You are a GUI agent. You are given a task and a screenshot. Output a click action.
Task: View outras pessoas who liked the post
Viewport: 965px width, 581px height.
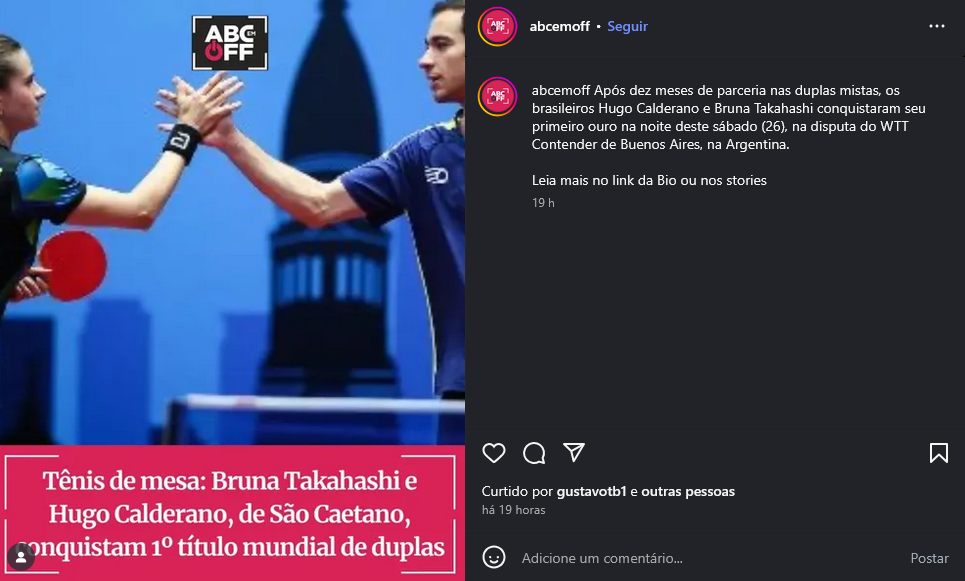tap(688, 491)
